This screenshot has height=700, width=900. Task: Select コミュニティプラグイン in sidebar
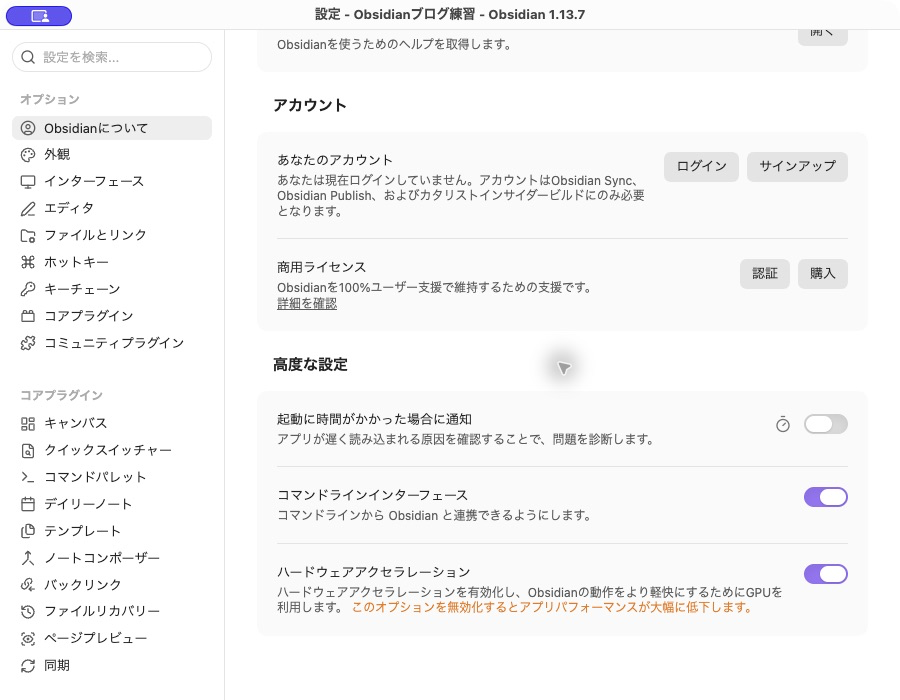(112, 343)
